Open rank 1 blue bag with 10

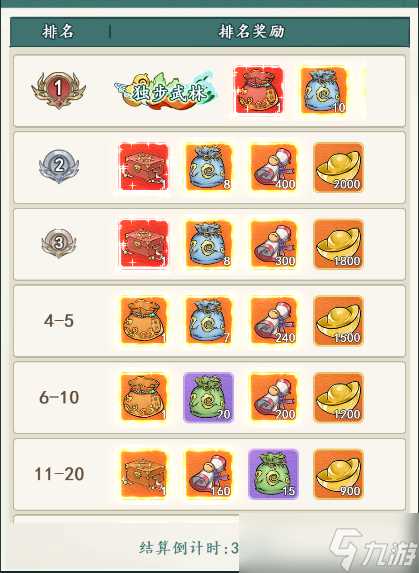(324, 90)
